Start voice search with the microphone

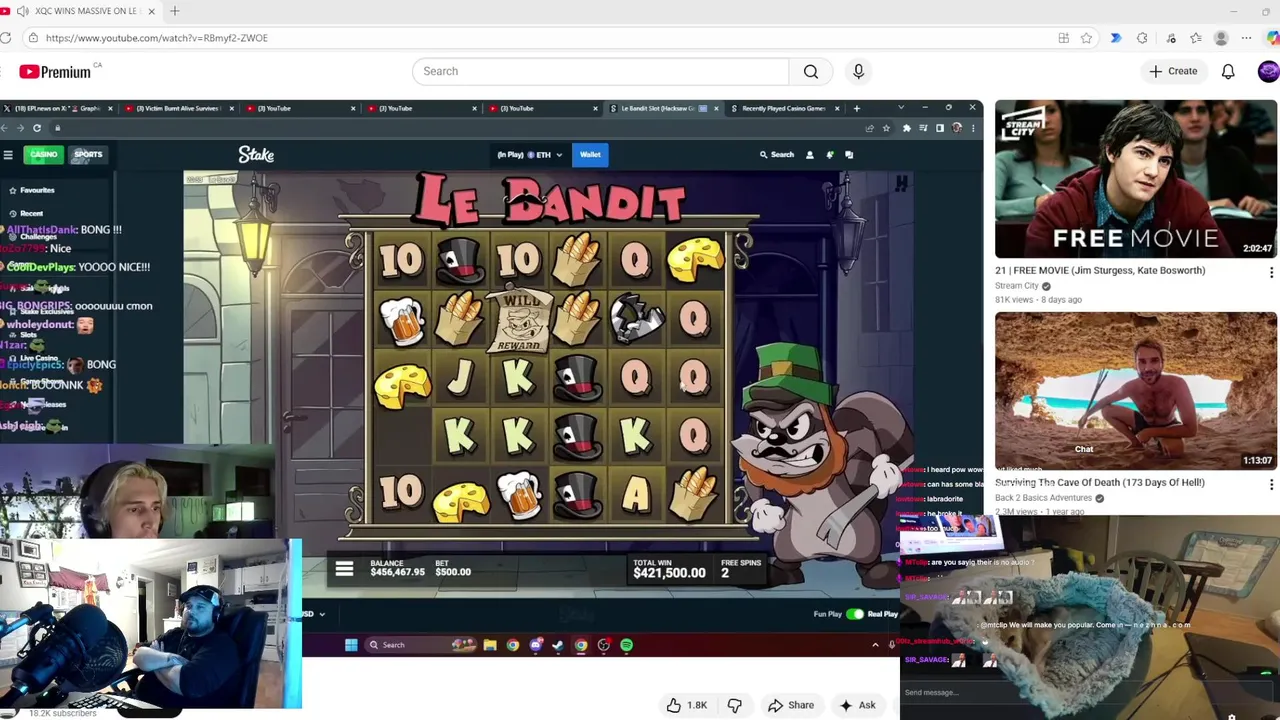858,71
